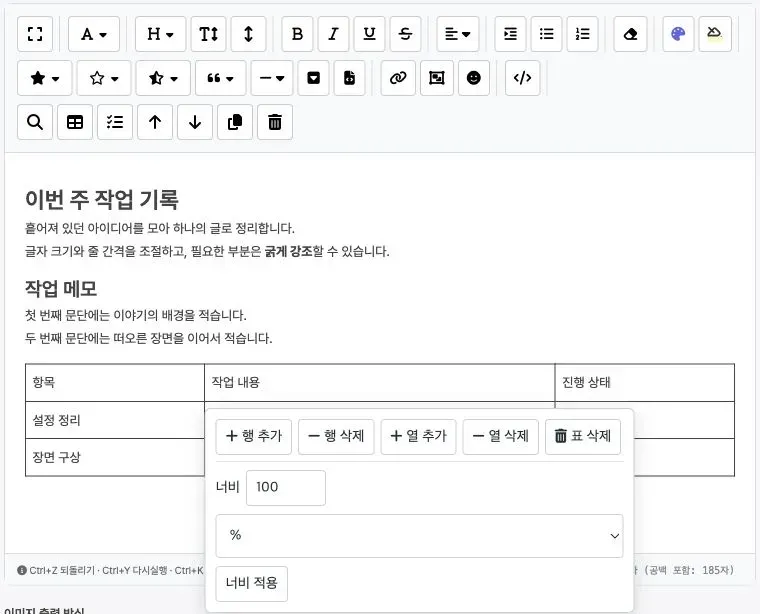Click the collapsible box icon
Screen dimensions: 760x614
click(x=314, y=78)
